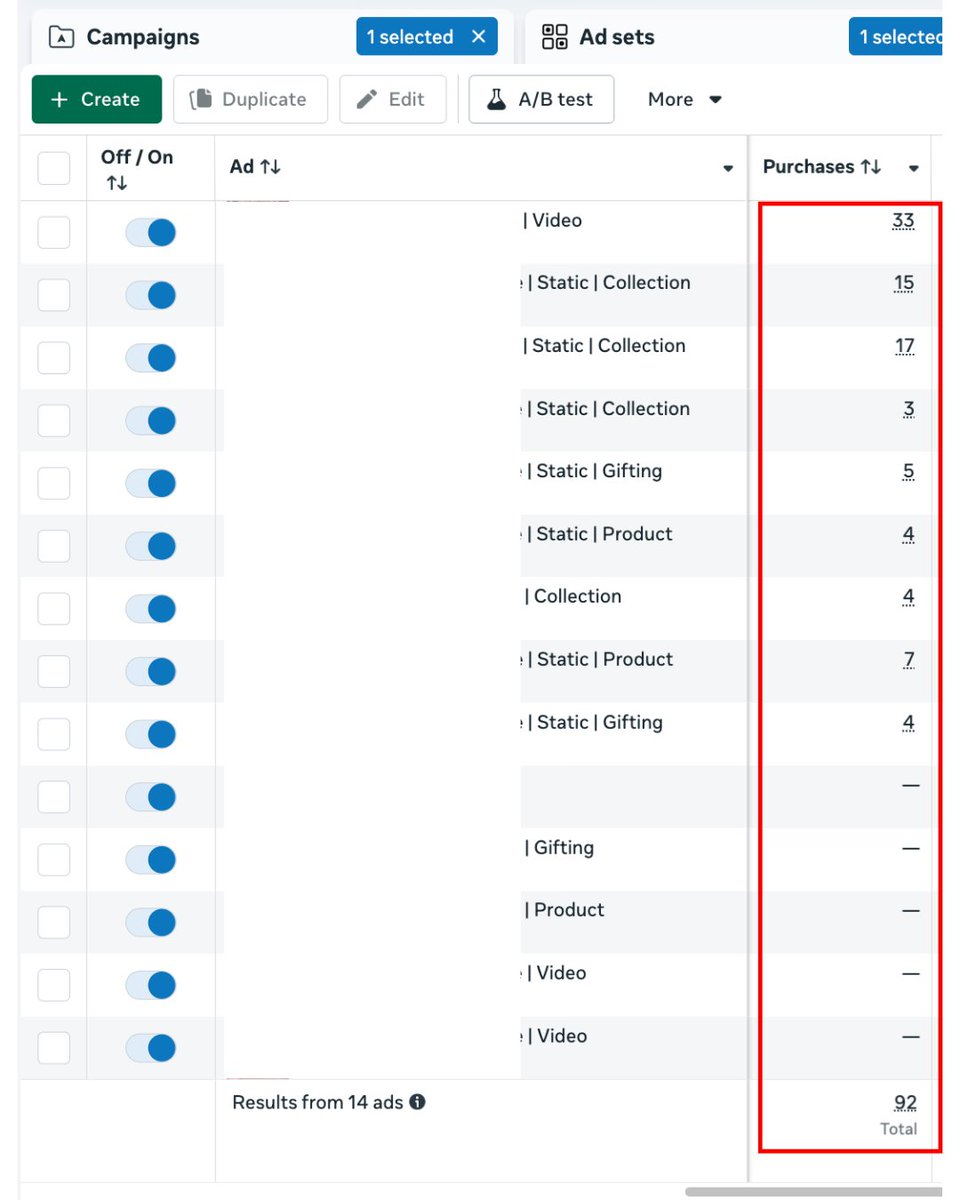The height and width of the screenshot is (1200, 960).
Task: Turn off Static Product ad with 4 purchases
Action: (x=151, y=546)
